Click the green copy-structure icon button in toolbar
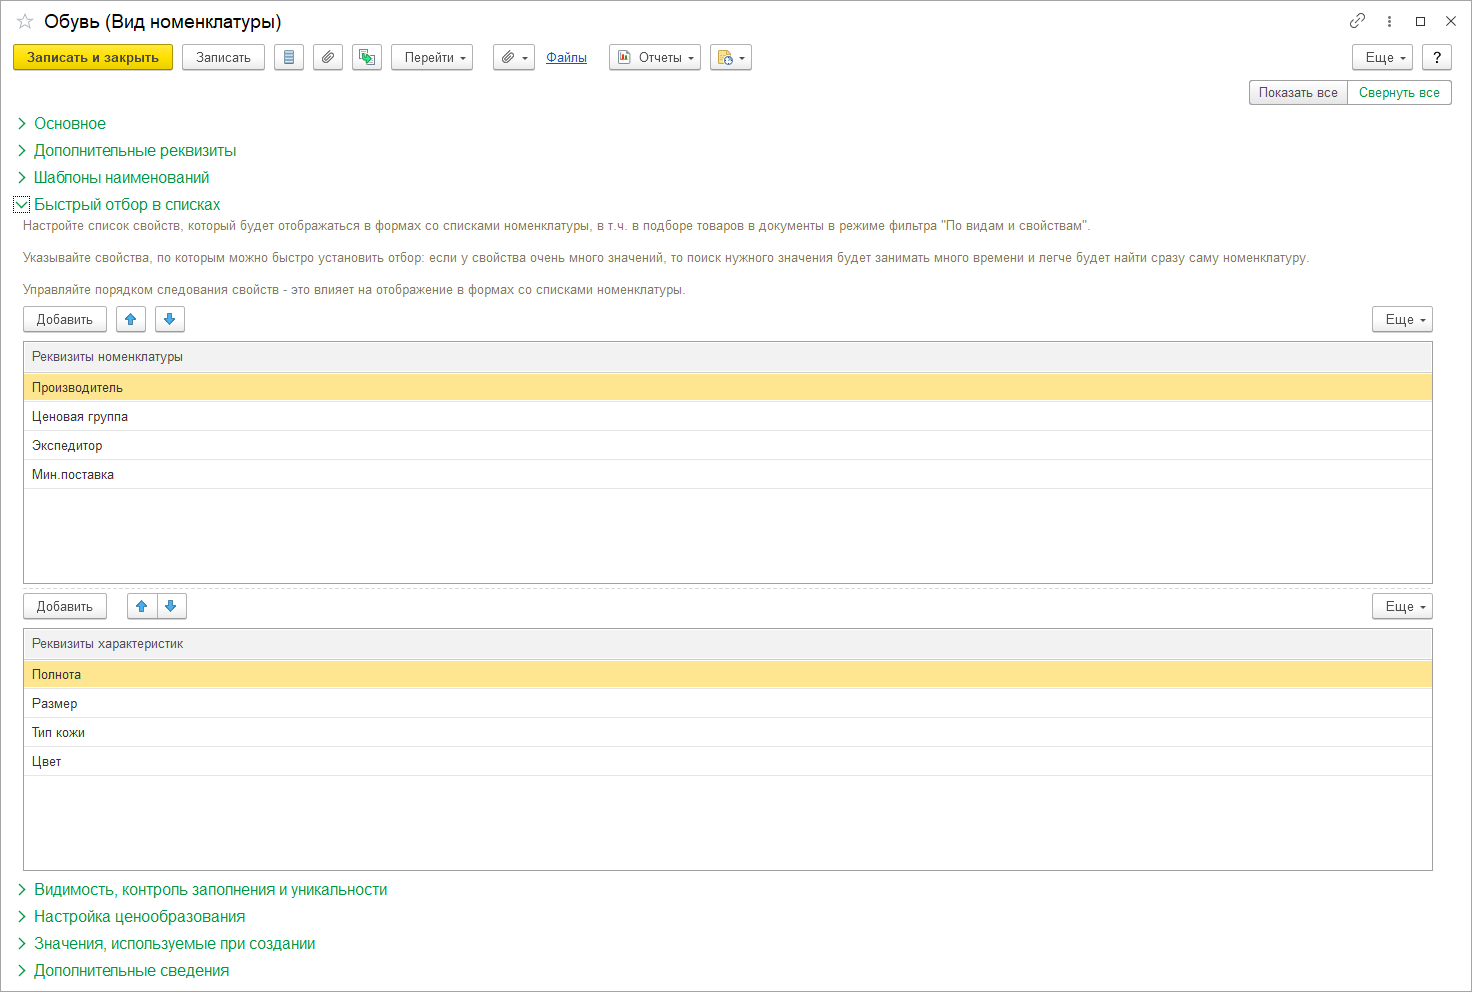This screenshot has height=992, width=1472. (367, 58)
